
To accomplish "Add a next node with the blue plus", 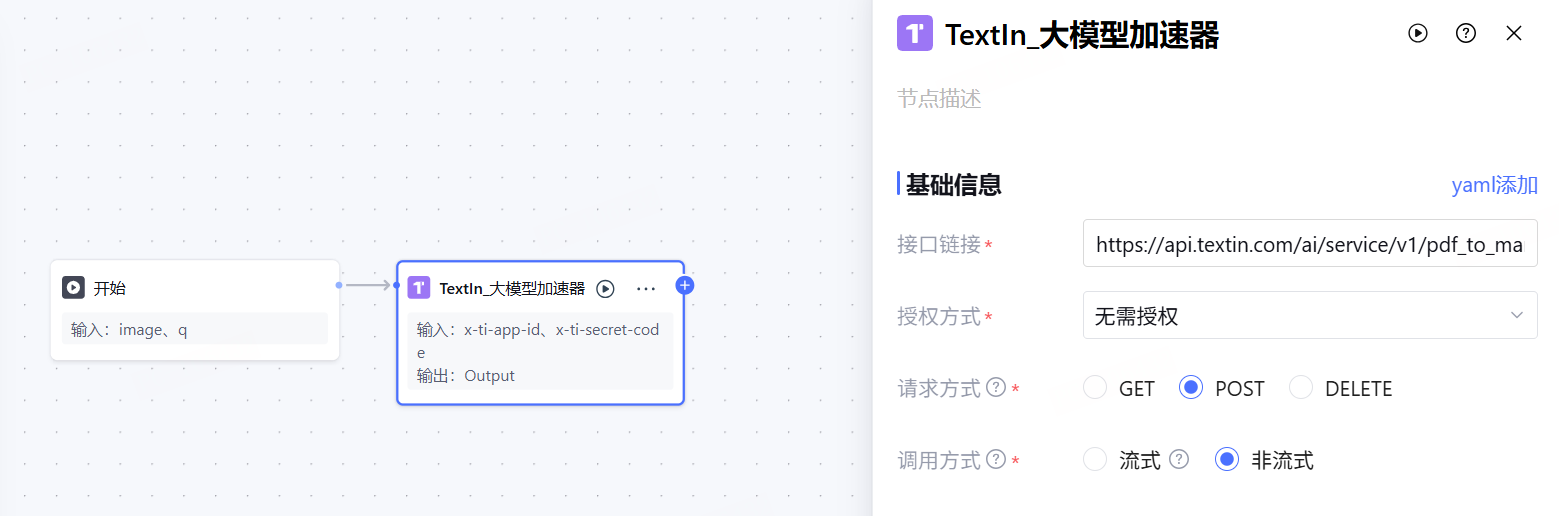I will click(x=685, y=286).
